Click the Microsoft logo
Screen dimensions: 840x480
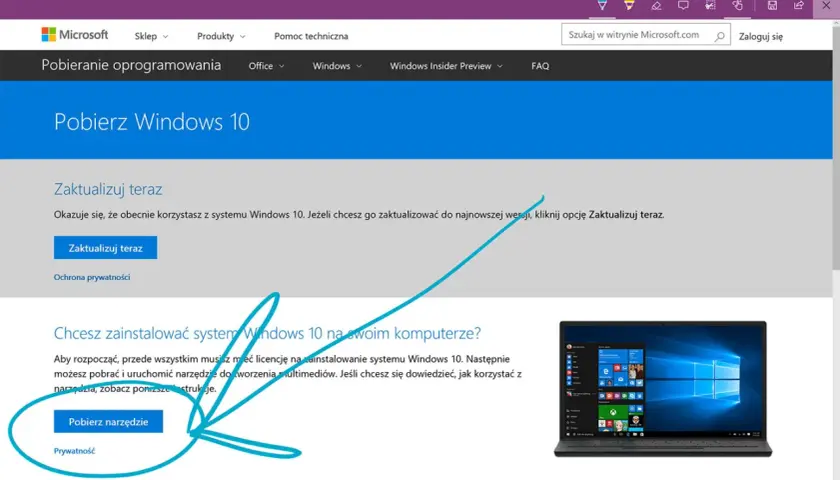75,35
